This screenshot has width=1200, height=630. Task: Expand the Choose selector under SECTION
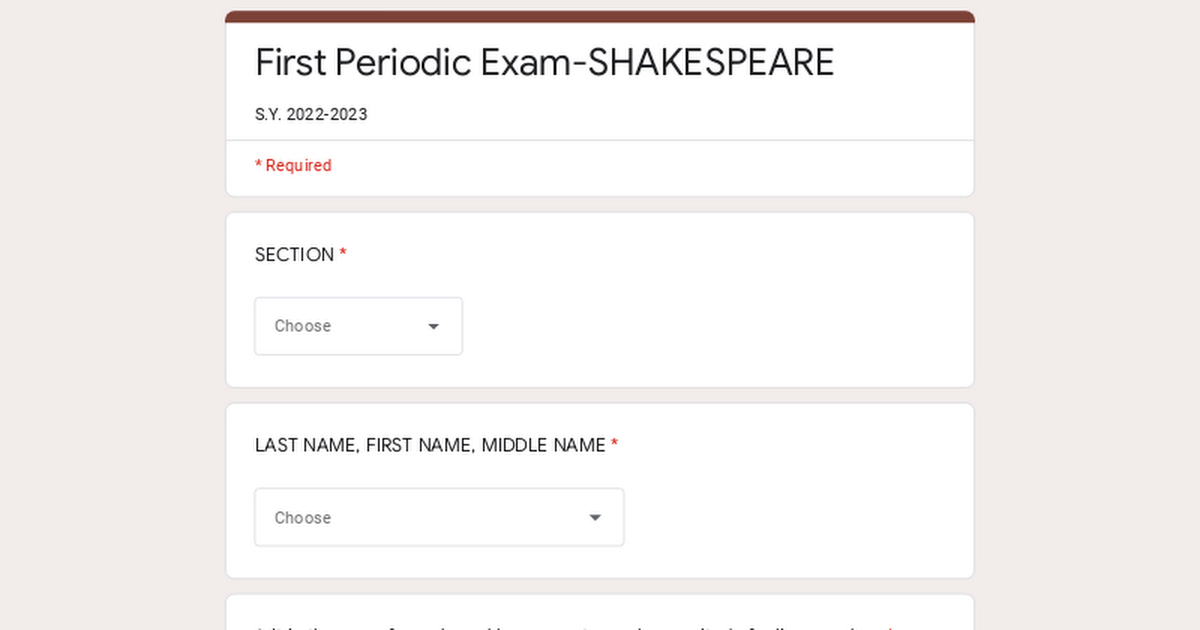pyautogui.click(x=358, y=326)
